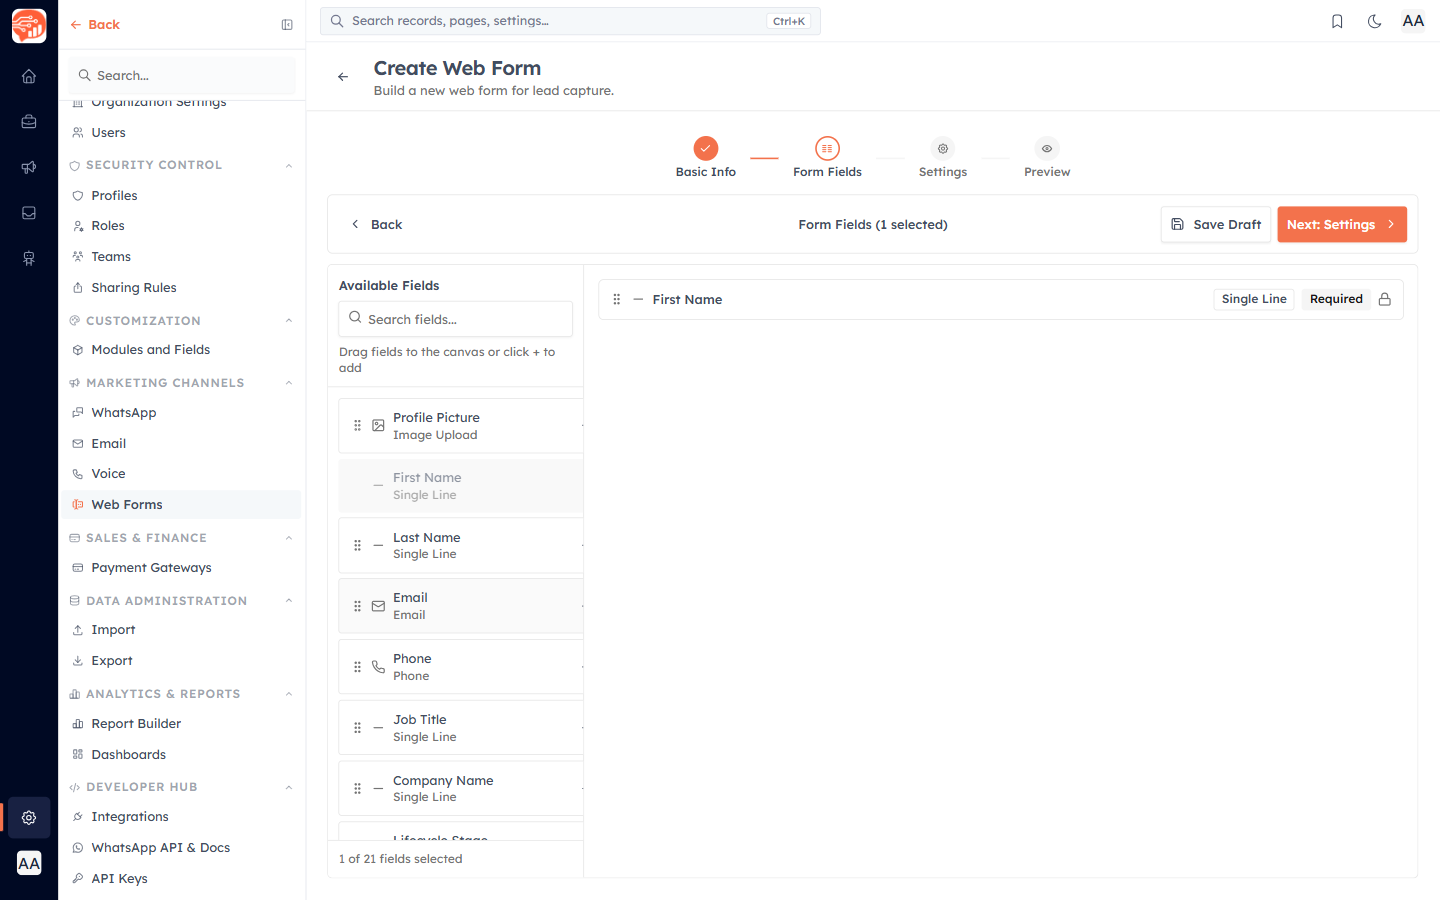
Task: Focus the Search fields input
Action: 455,319
